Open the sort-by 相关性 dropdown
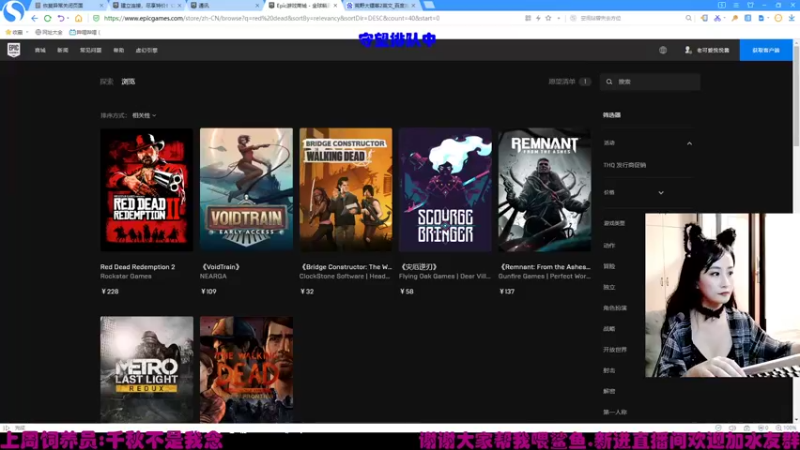Image resolution: width=800 pixels, height=450 pixels. click(144, 115)
